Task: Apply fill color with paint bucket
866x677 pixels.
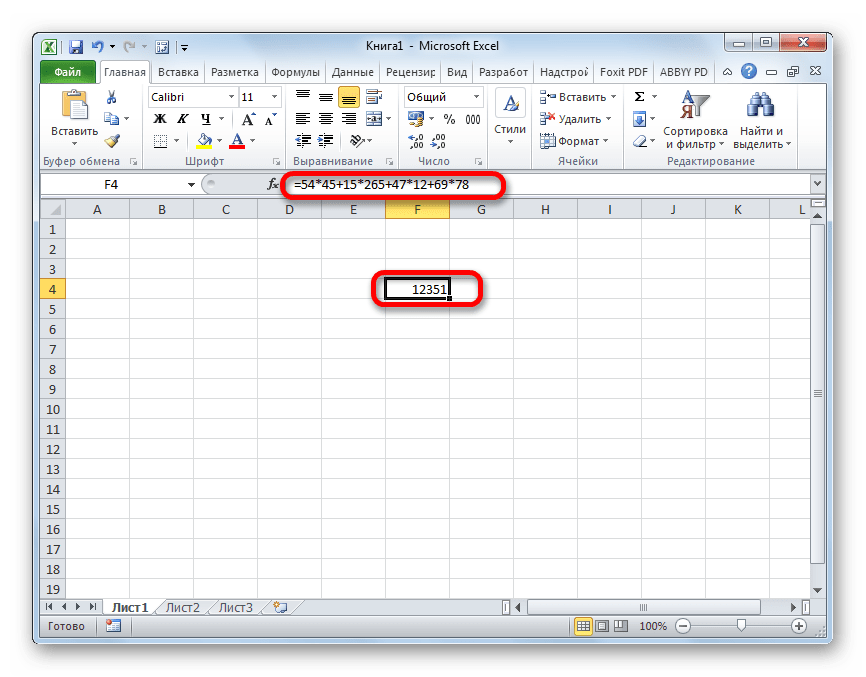Action: point(204,141)
